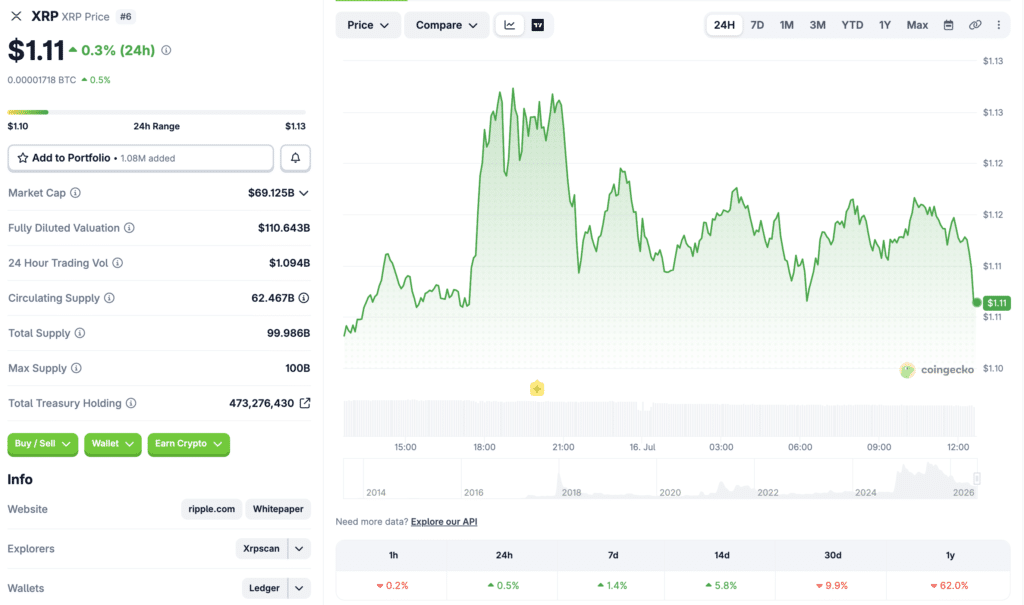The height and width of the screenshot is (605, 1024).
Task: Expand Market Cap details chevron
Action: 304,193
